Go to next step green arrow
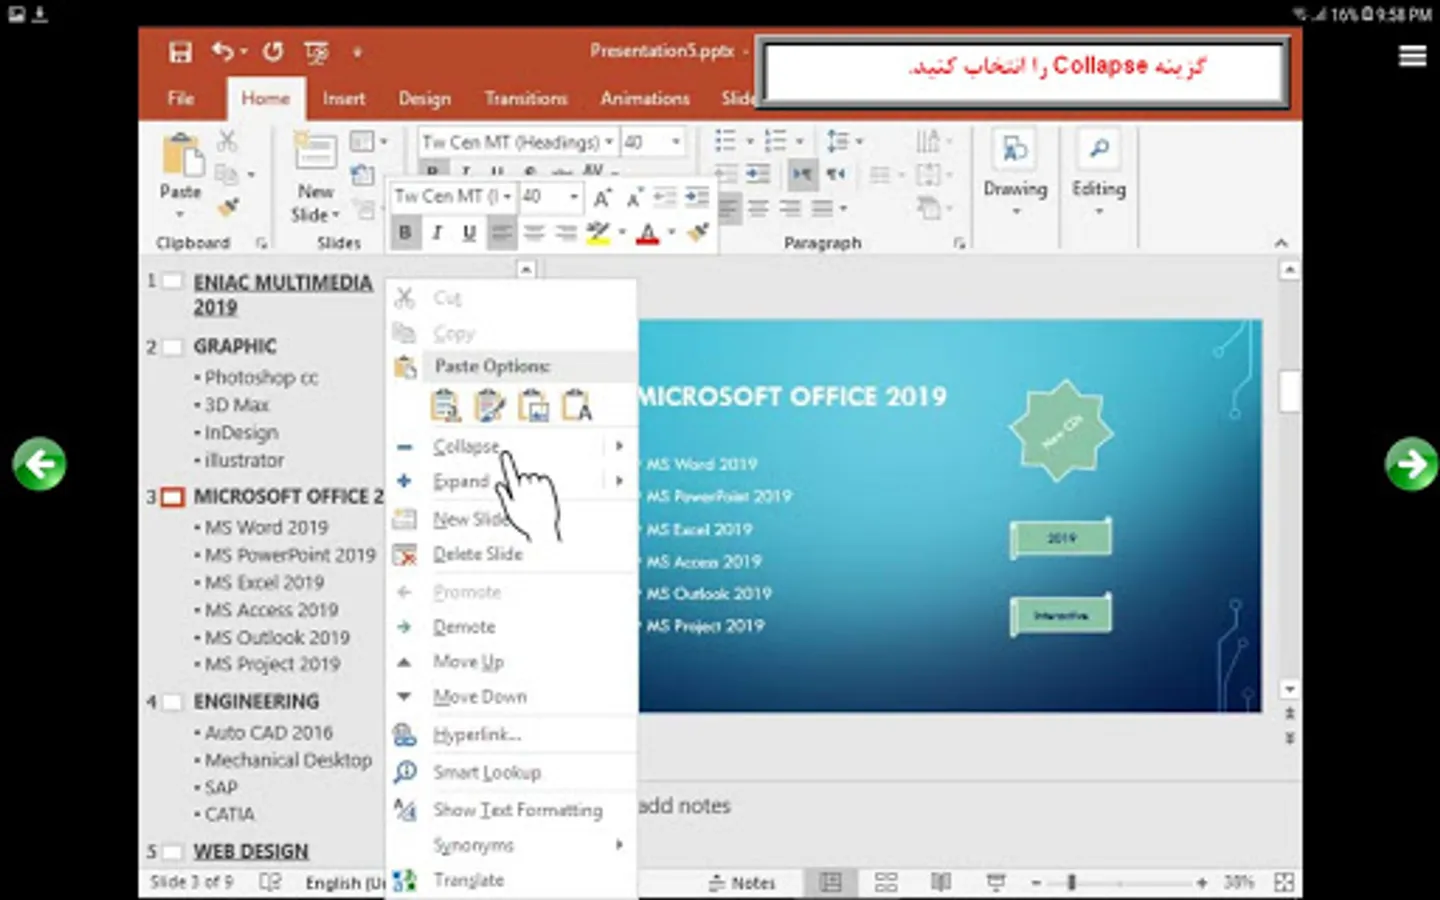Viewport: 1440px width, 900px height. click(x=1411, y=464)
